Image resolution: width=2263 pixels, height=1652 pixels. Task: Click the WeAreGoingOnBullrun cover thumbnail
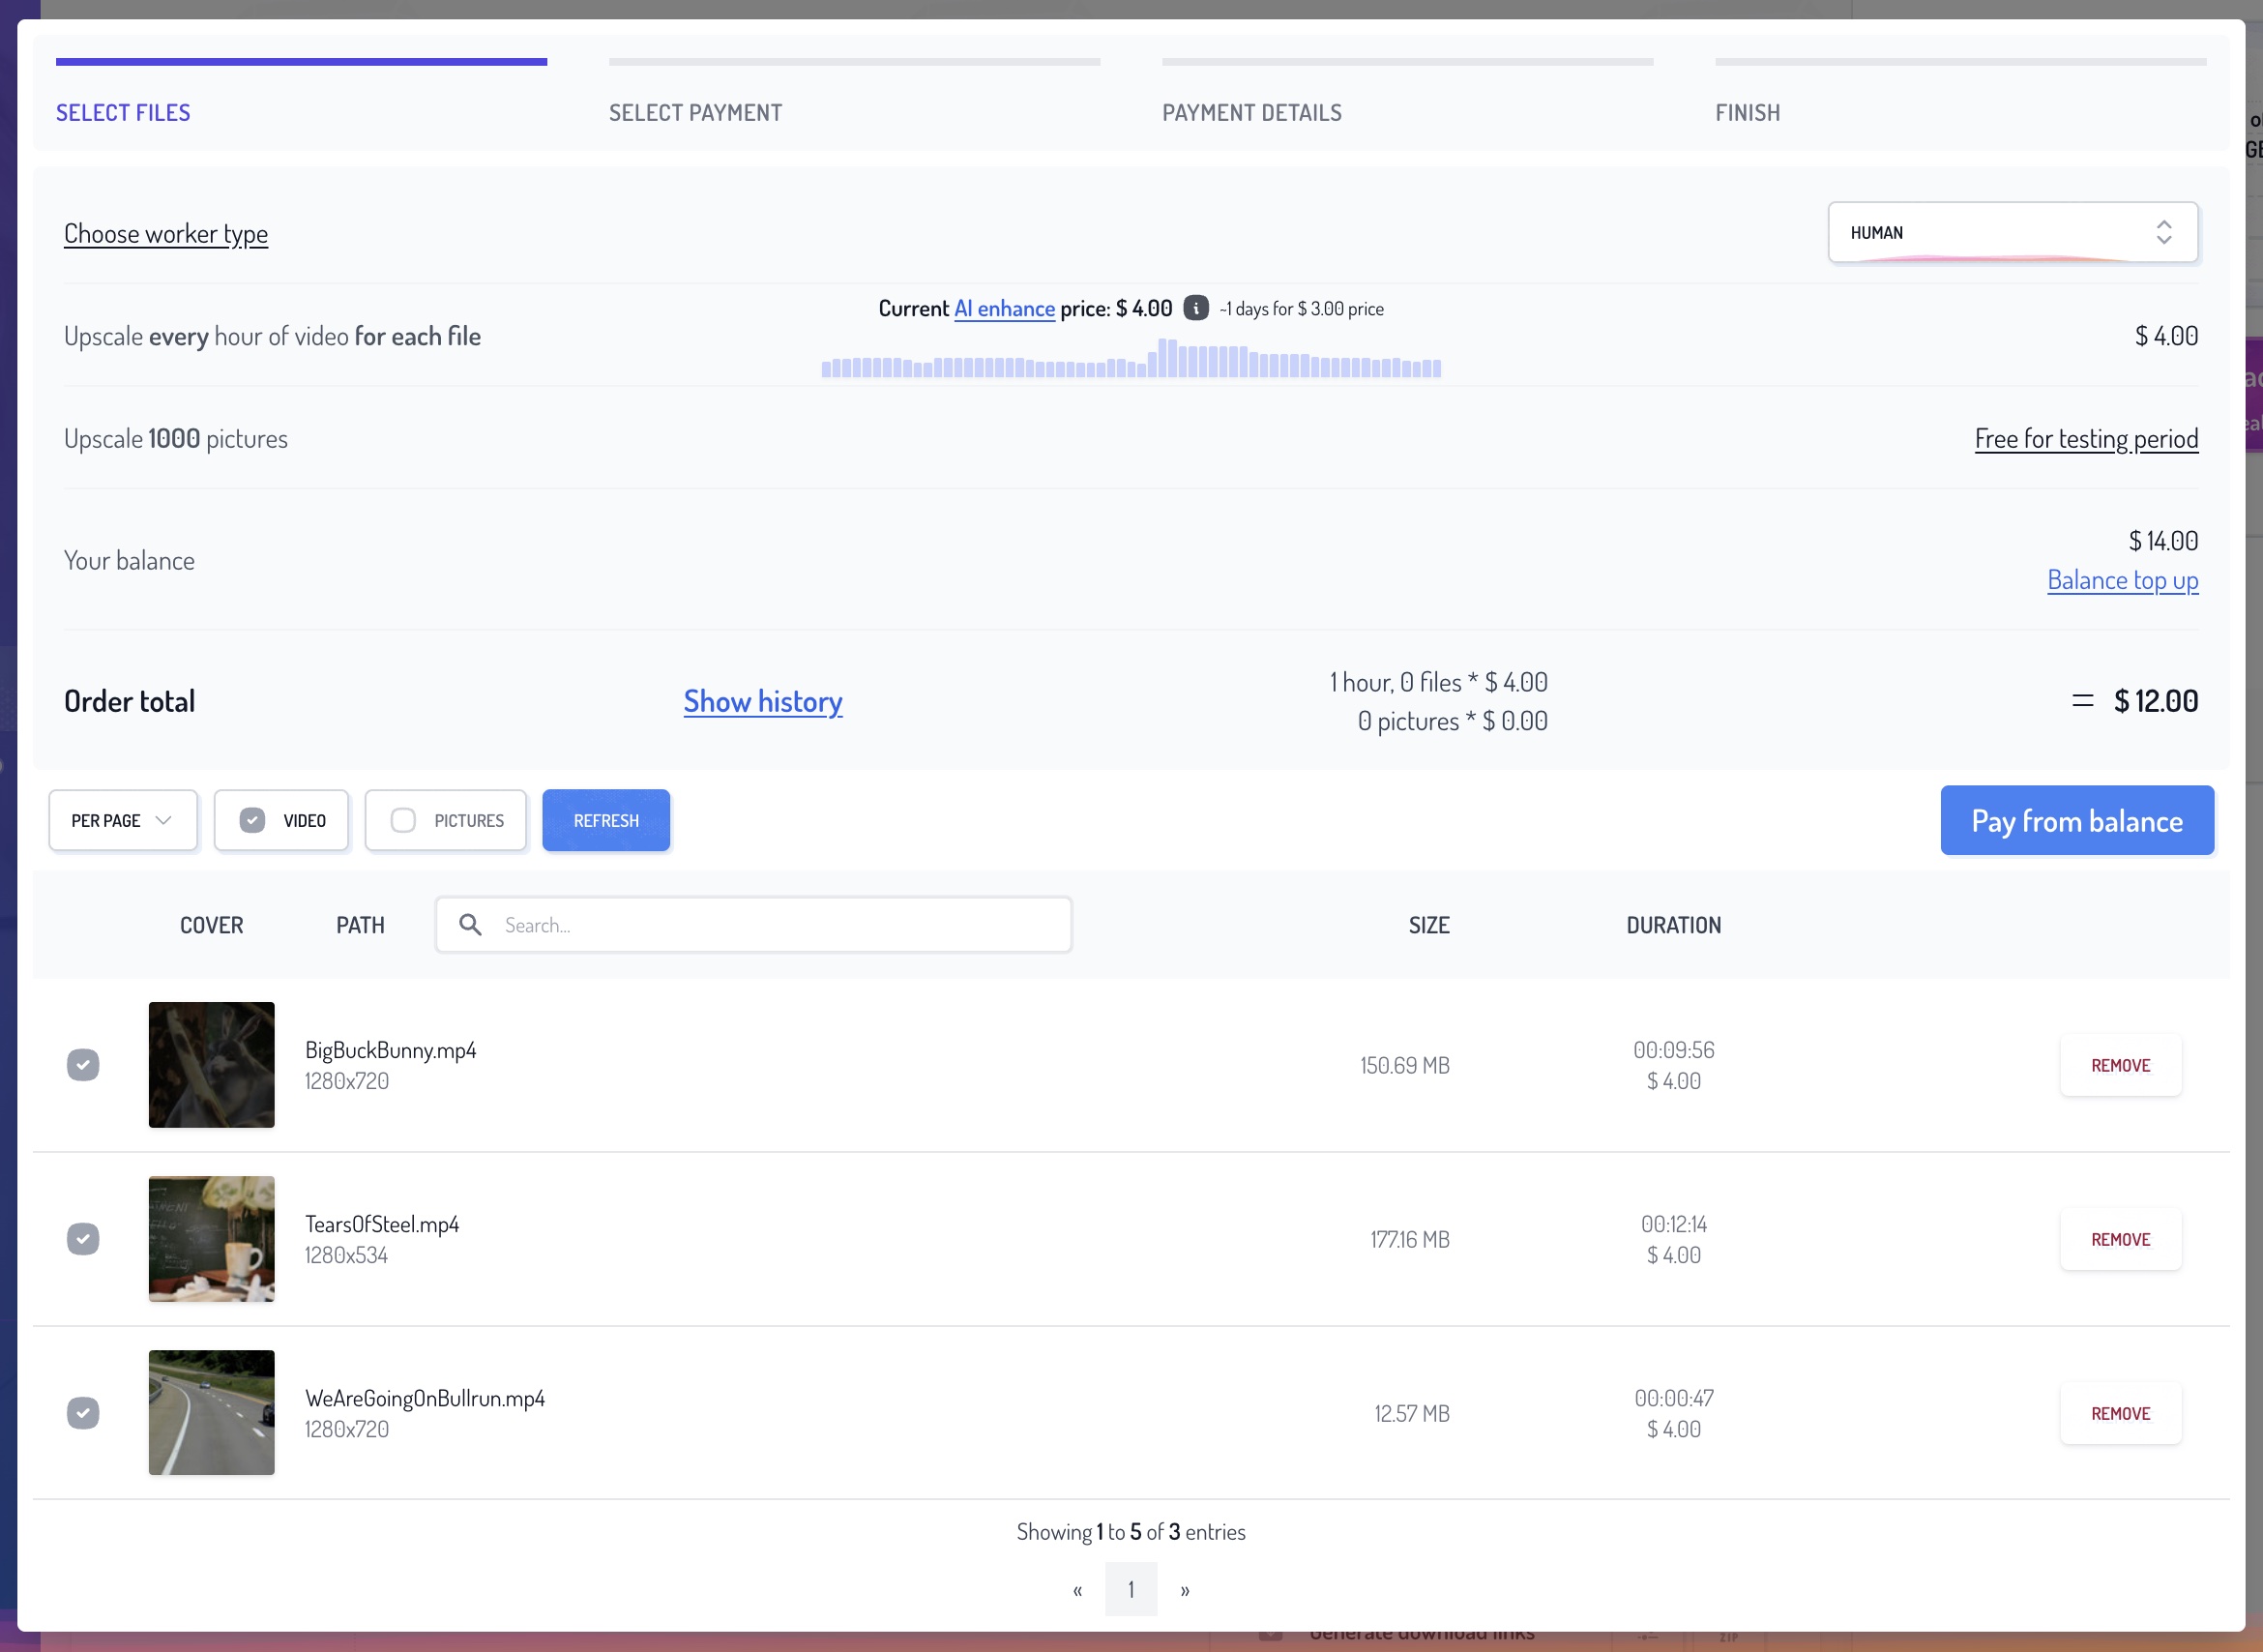pyautogui.click(x=211, y=1413)
